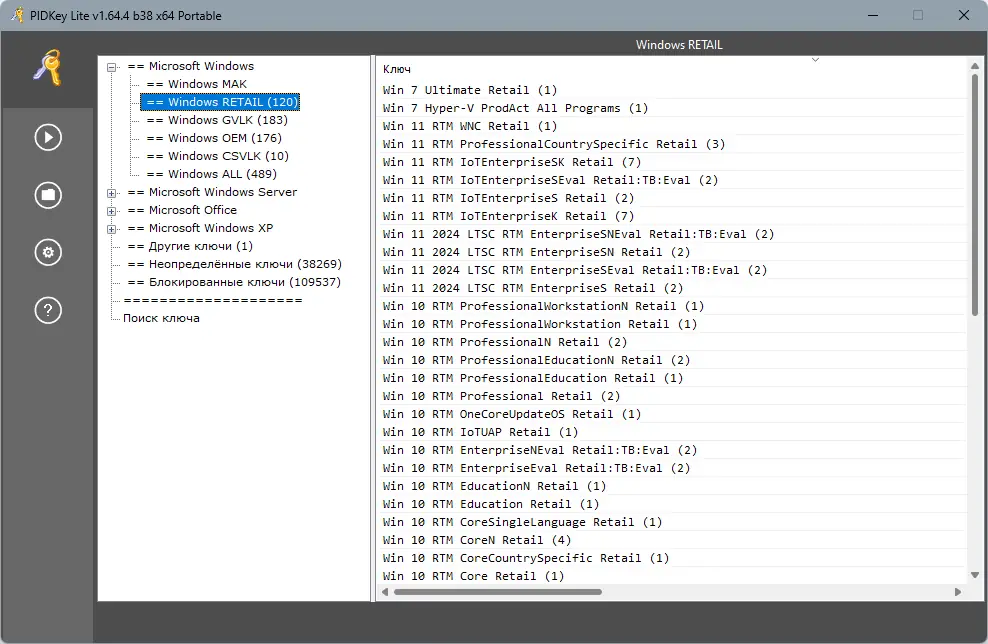Image resolution: width=988 pixels, height=644 pixels.
Task: Open help via the question mark icon
Action: [48, 310]
